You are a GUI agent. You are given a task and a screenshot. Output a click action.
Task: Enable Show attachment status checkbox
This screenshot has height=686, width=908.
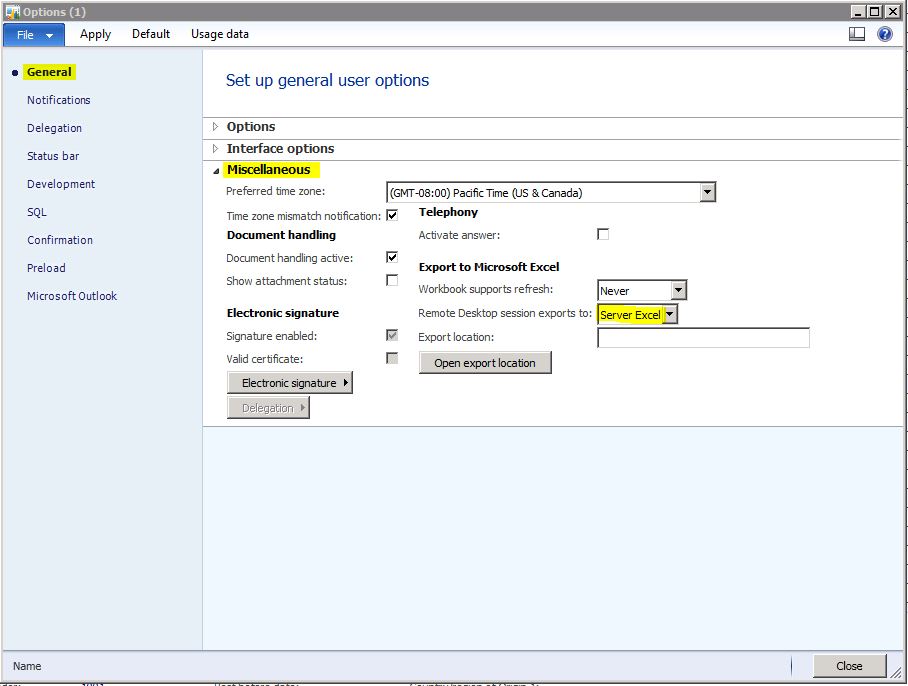pyautogui.click(x=392, y=280)
